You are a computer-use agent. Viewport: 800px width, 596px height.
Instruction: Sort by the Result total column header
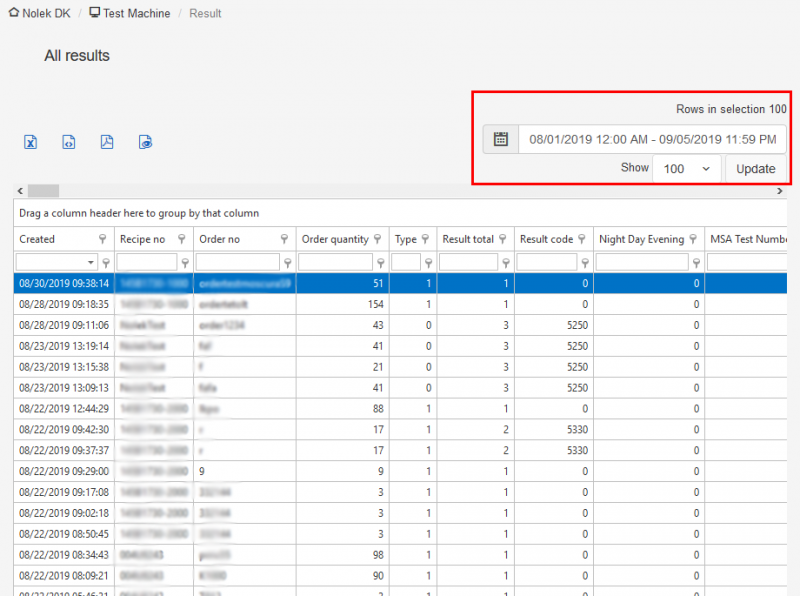point(468,239)
